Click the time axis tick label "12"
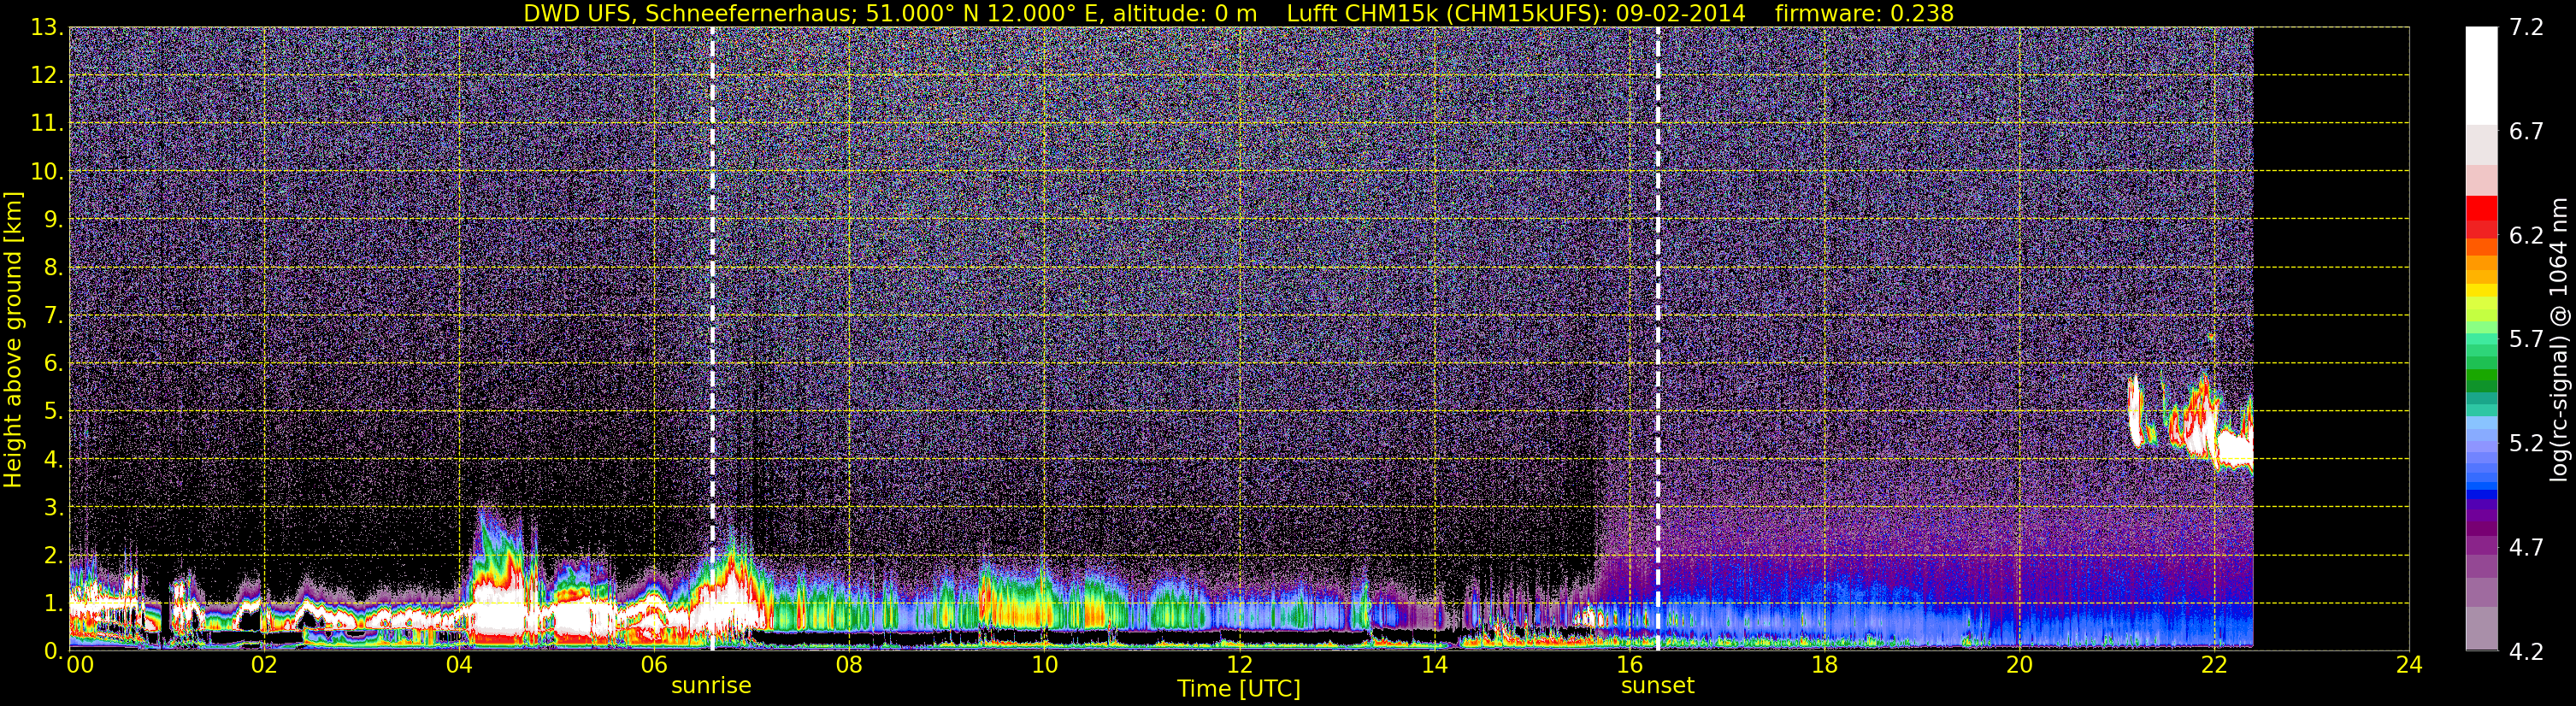The height and width of the screenshot is (706, 2576). (1239, 666)
